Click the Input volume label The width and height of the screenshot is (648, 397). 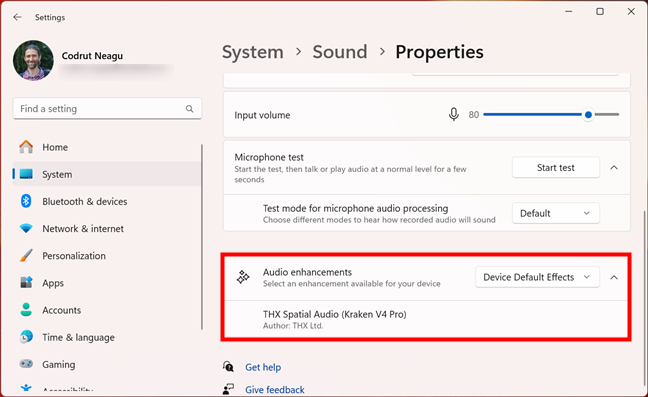pos(262,115)
